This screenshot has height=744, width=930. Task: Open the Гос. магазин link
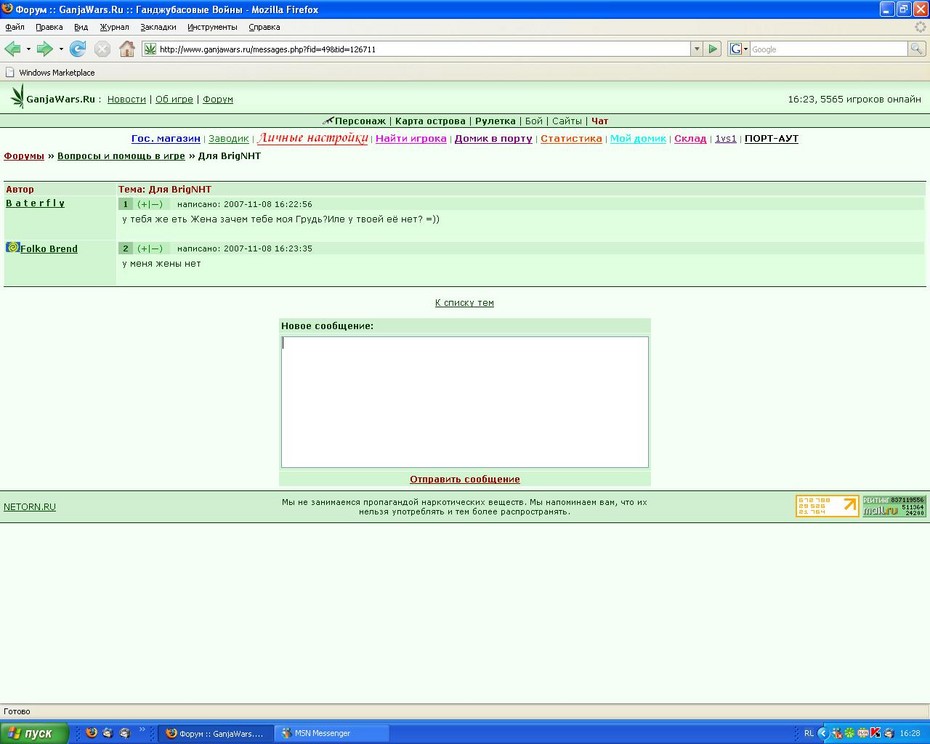click(x=165, y=138)
